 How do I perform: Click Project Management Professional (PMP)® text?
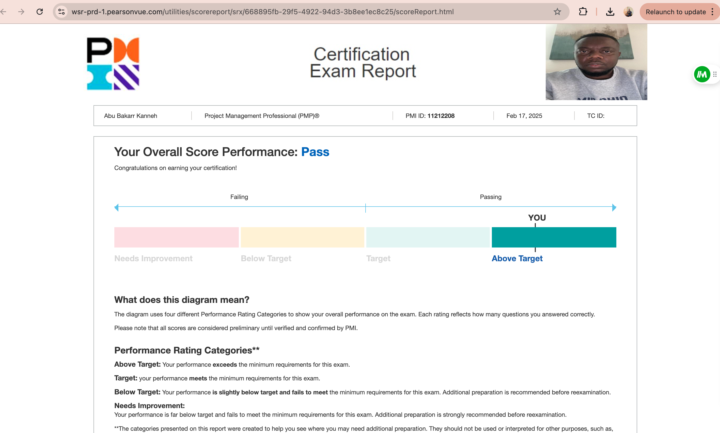pos(262,116)
